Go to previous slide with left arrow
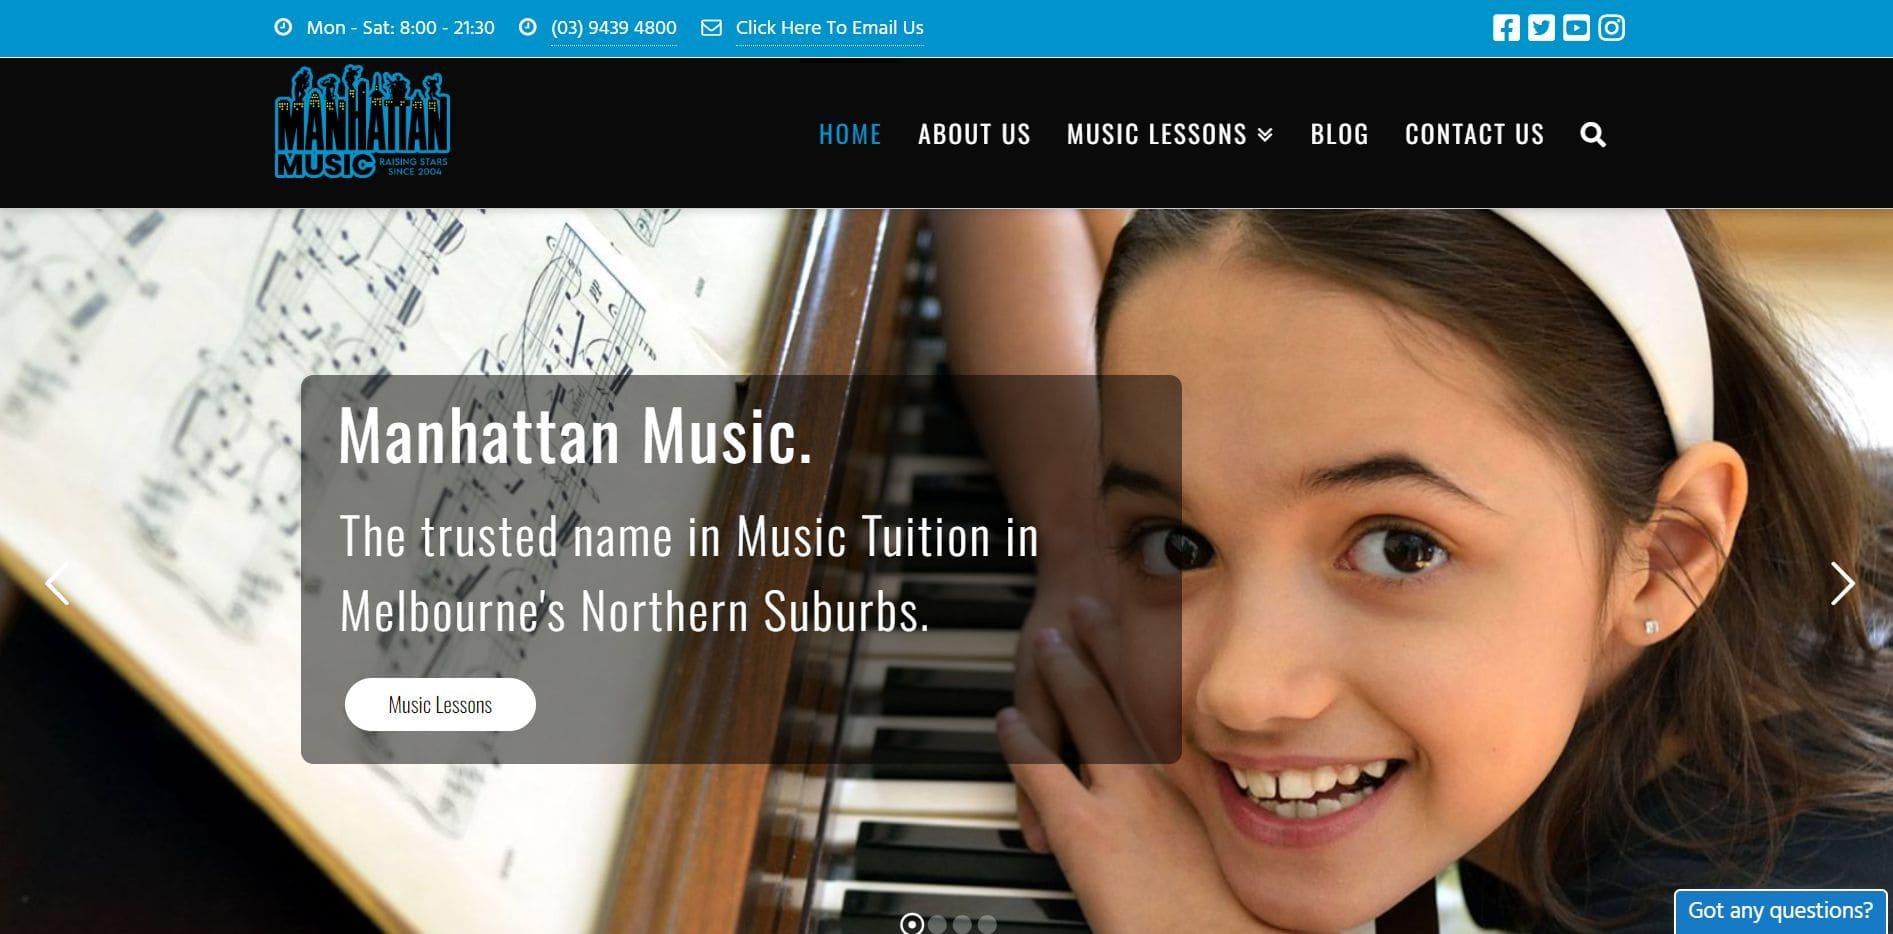 point(57,583)
